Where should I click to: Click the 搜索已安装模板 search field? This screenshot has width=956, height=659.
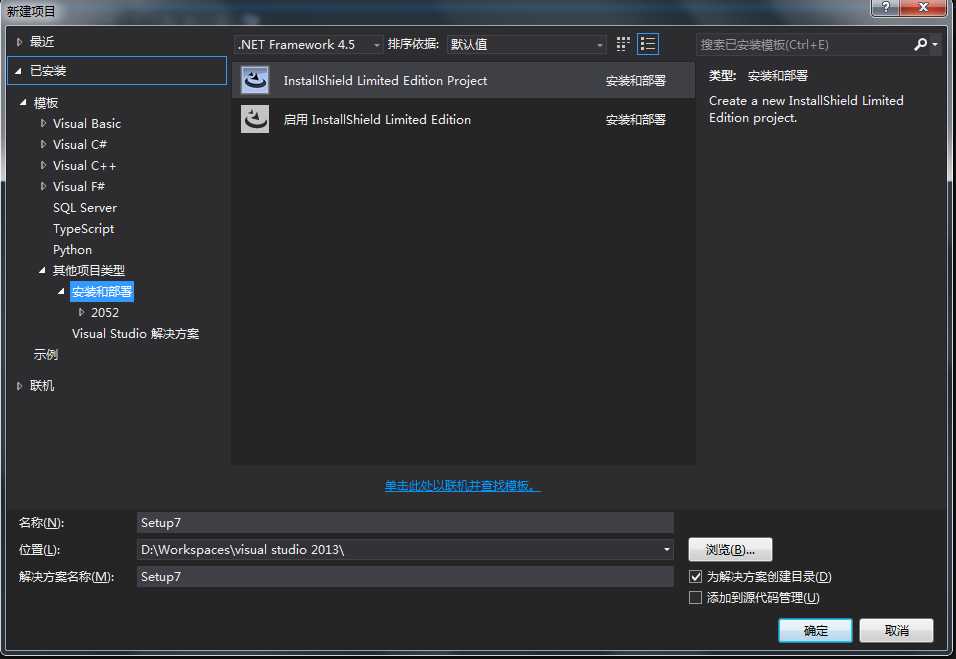[x=805, y=45]
